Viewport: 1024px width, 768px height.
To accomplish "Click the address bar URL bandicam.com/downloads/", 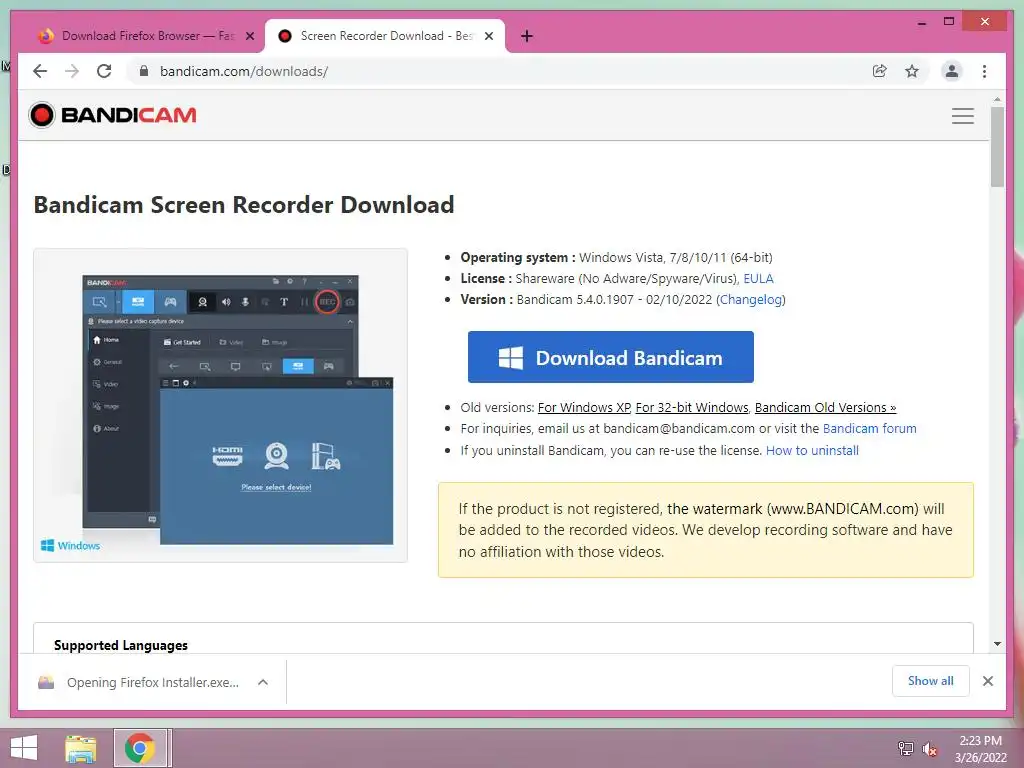I will click(244, 71).
